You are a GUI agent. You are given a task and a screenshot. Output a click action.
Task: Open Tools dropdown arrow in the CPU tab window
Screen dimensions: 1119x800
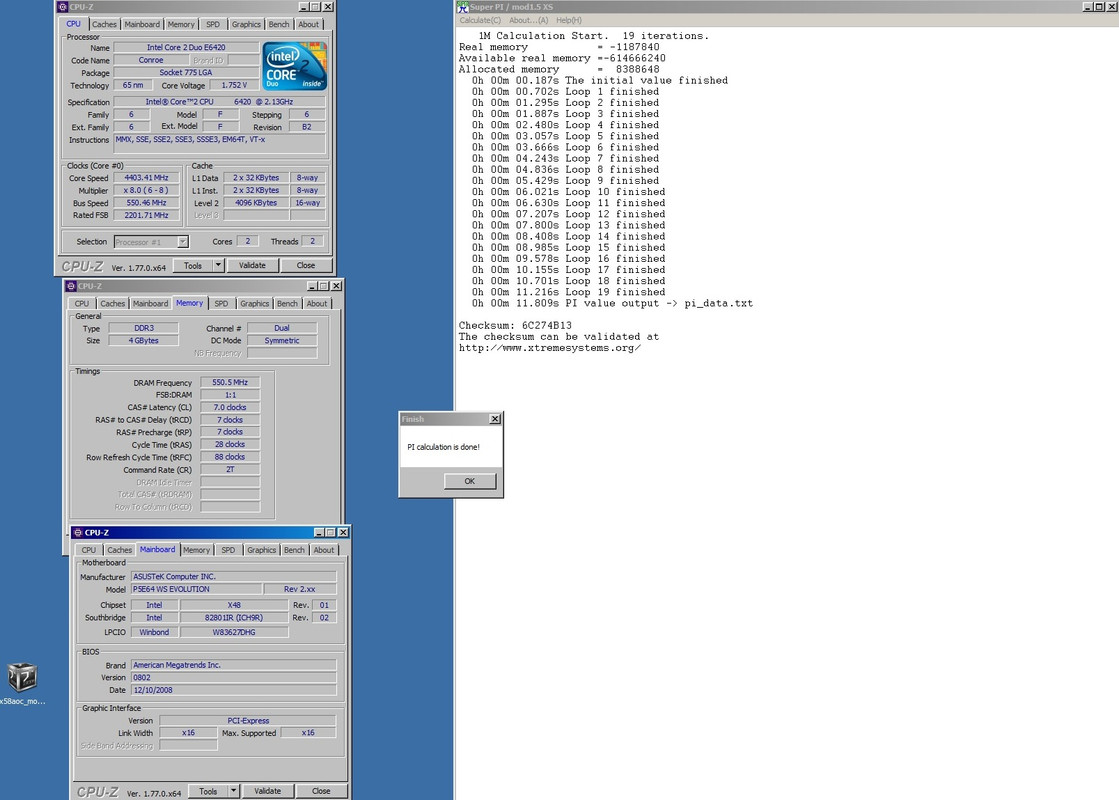[218, 265]
